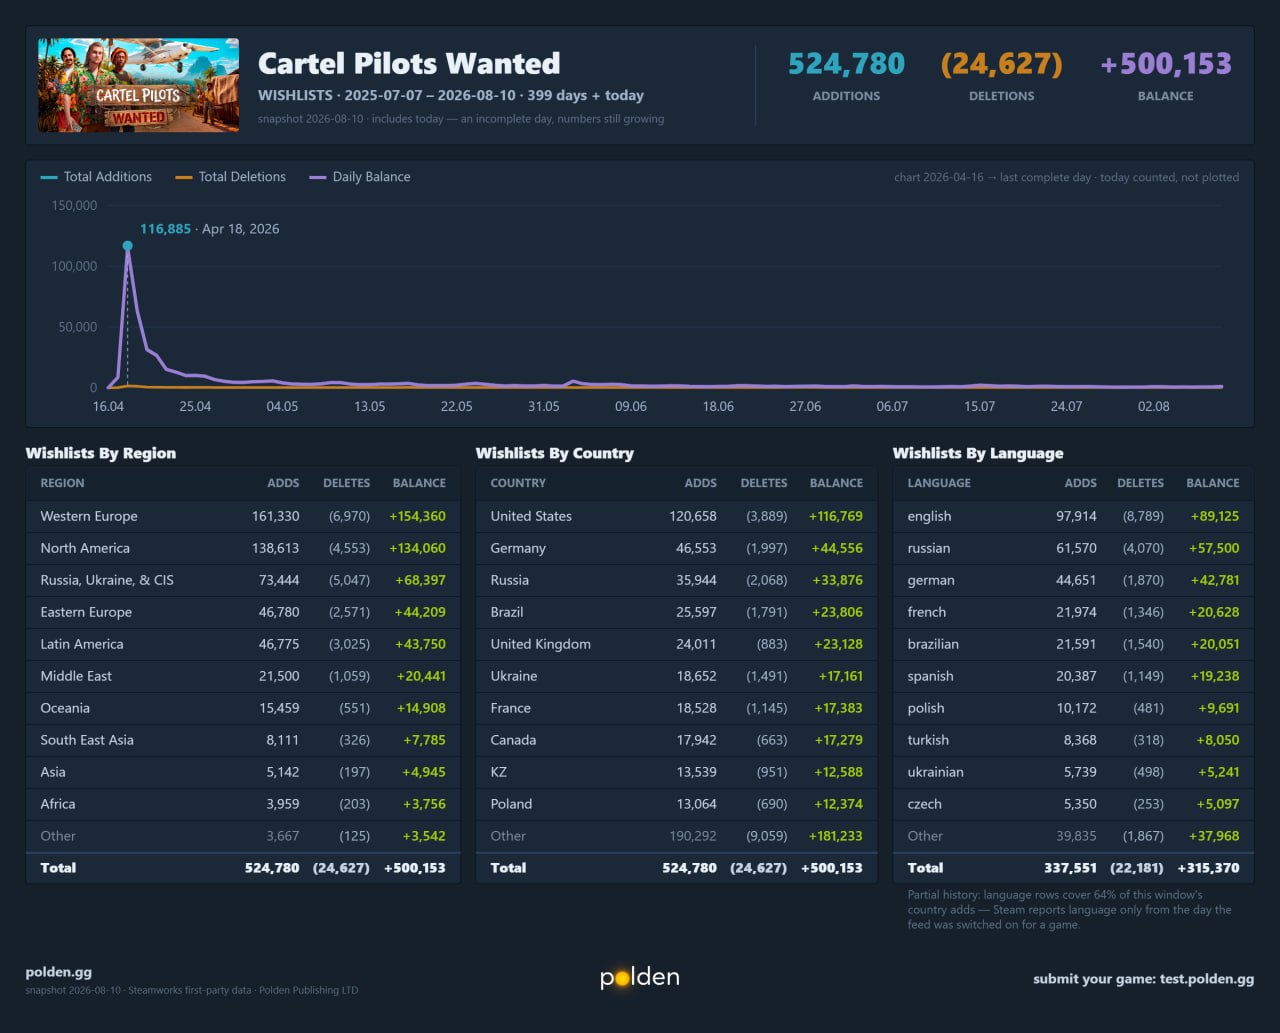Select the North America region row
Image resolution: width=1280 pixels, height=1033 pixels.
click(243, 548)
